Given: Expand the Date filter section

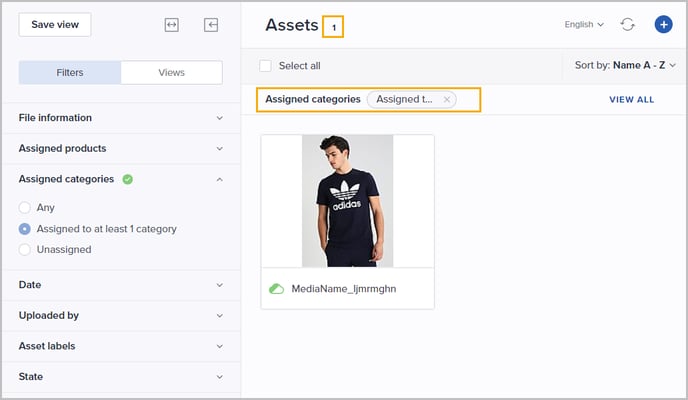Looking at the screenshot, I should (x=121, y=285).
